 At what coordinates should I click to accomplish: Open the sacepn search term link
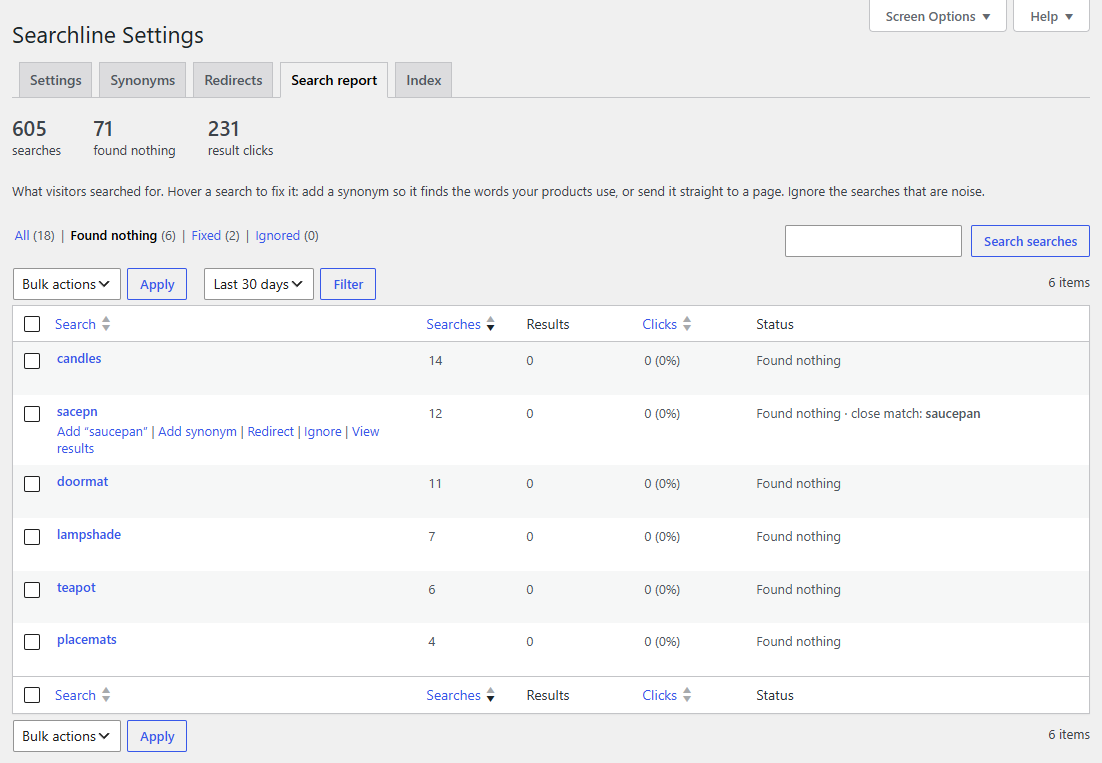pyautogui.click(x=77, y=412)
